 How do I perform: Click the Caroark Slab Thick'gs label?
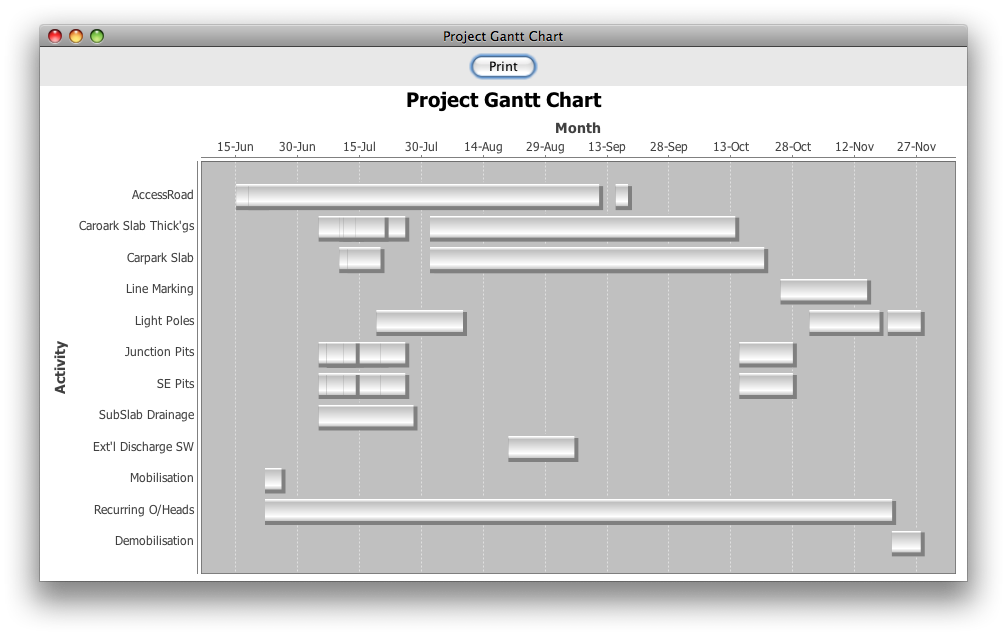(136, 226)
